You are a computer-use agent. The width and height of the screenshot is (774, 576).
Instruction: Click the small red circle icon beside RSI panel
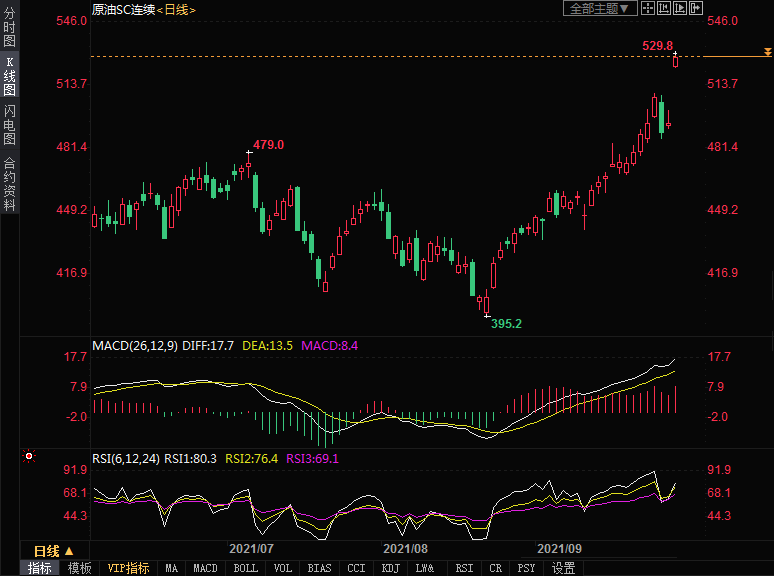pyautogui.click(x=29, y=457)
